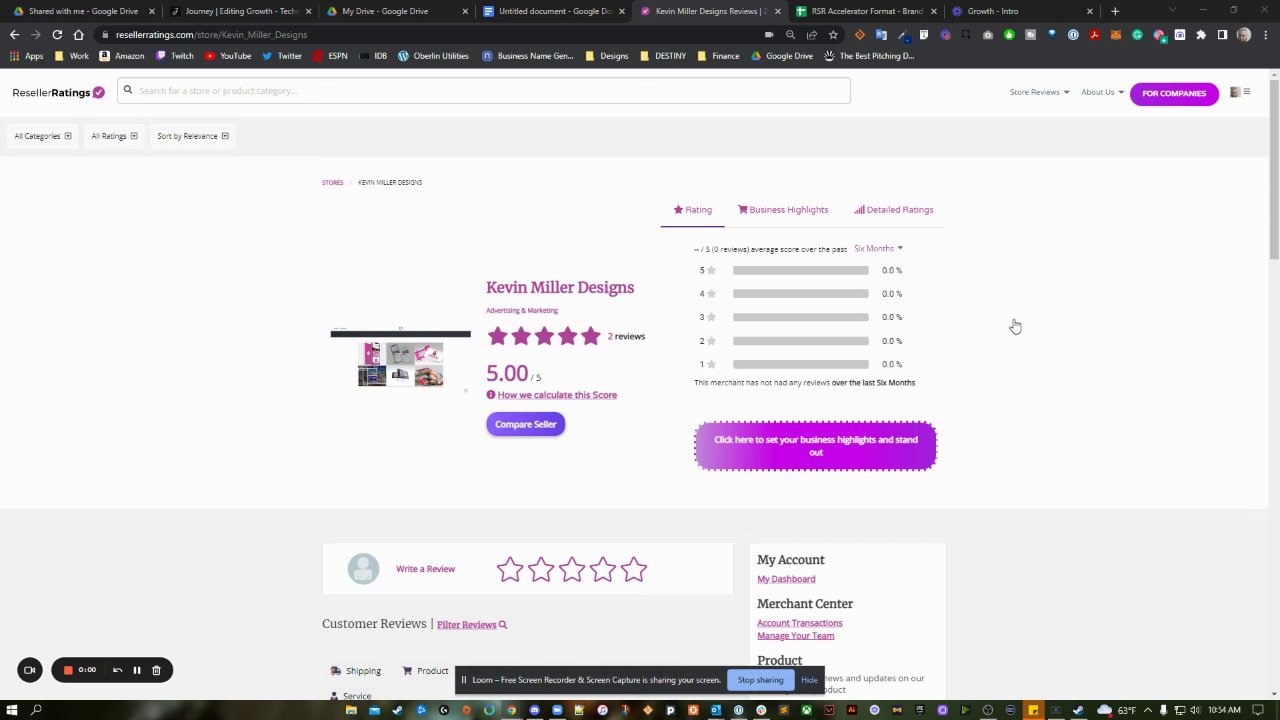Image resolution: width=1280 pixels, height=720 pixels.
Task: Click the 3-star rating progress bar
Action: (x=800, y=317)
